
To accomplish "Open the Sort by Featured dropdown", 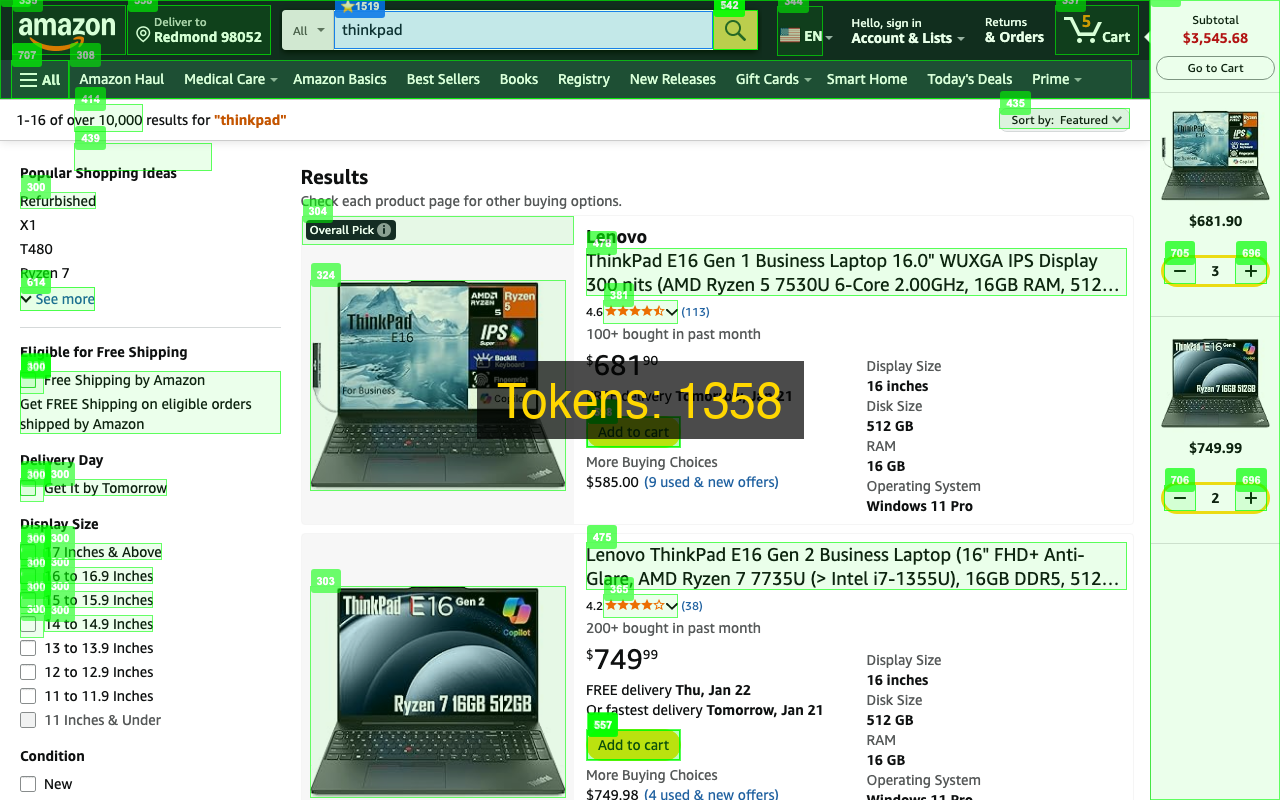I will 1064,120.
